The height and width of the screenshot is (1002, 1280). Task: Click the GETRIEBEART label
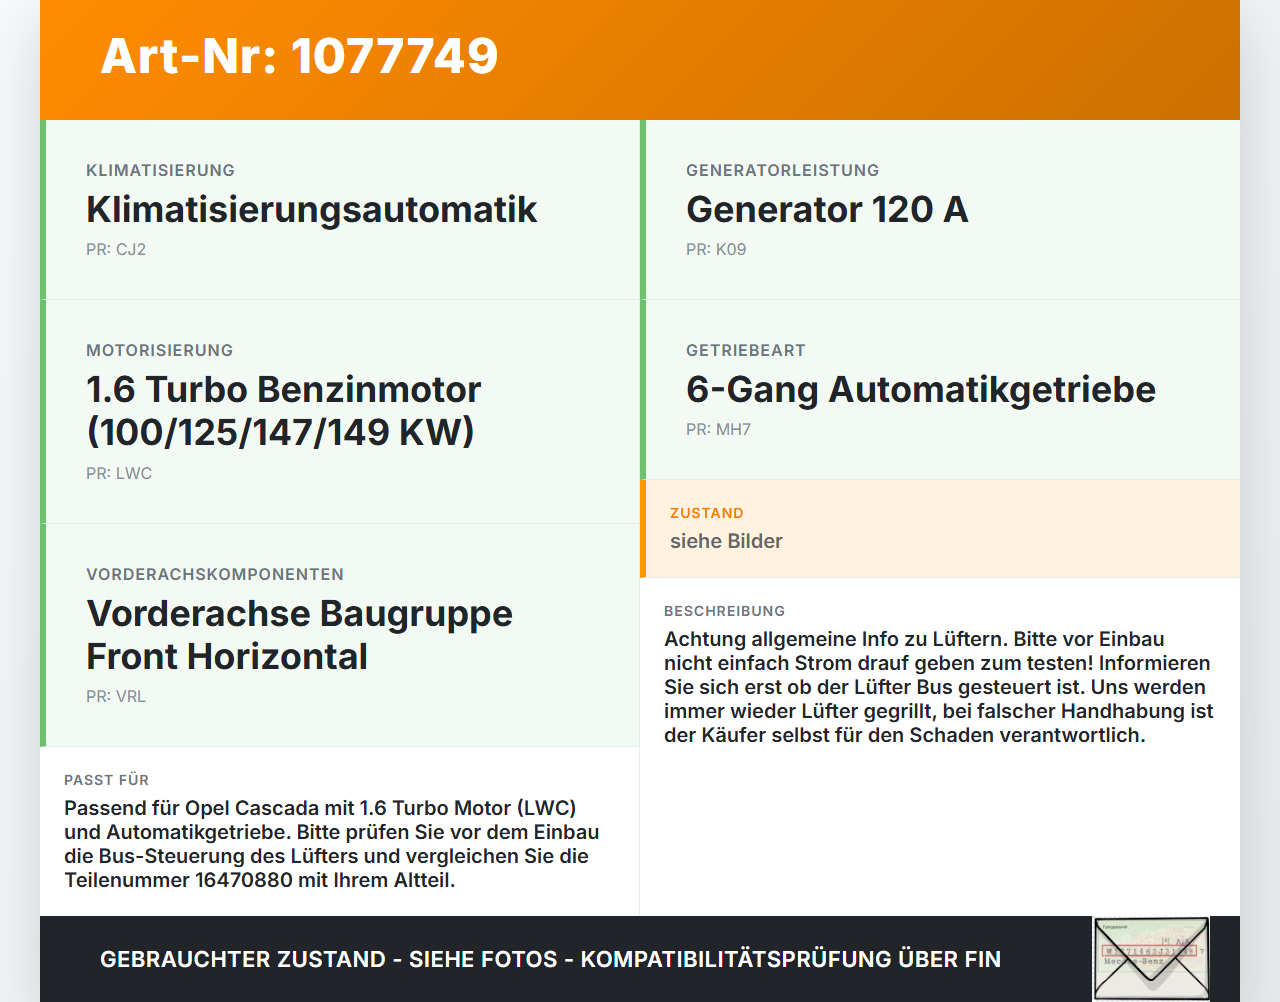tap(746, 351)
